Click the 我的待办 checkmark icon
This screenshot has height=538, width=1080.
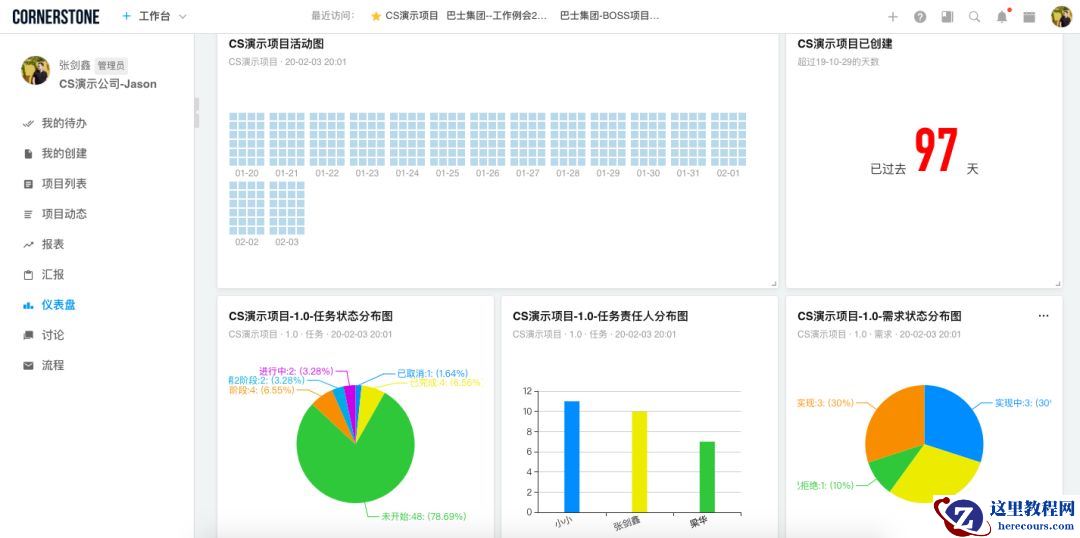pos(28,123)
